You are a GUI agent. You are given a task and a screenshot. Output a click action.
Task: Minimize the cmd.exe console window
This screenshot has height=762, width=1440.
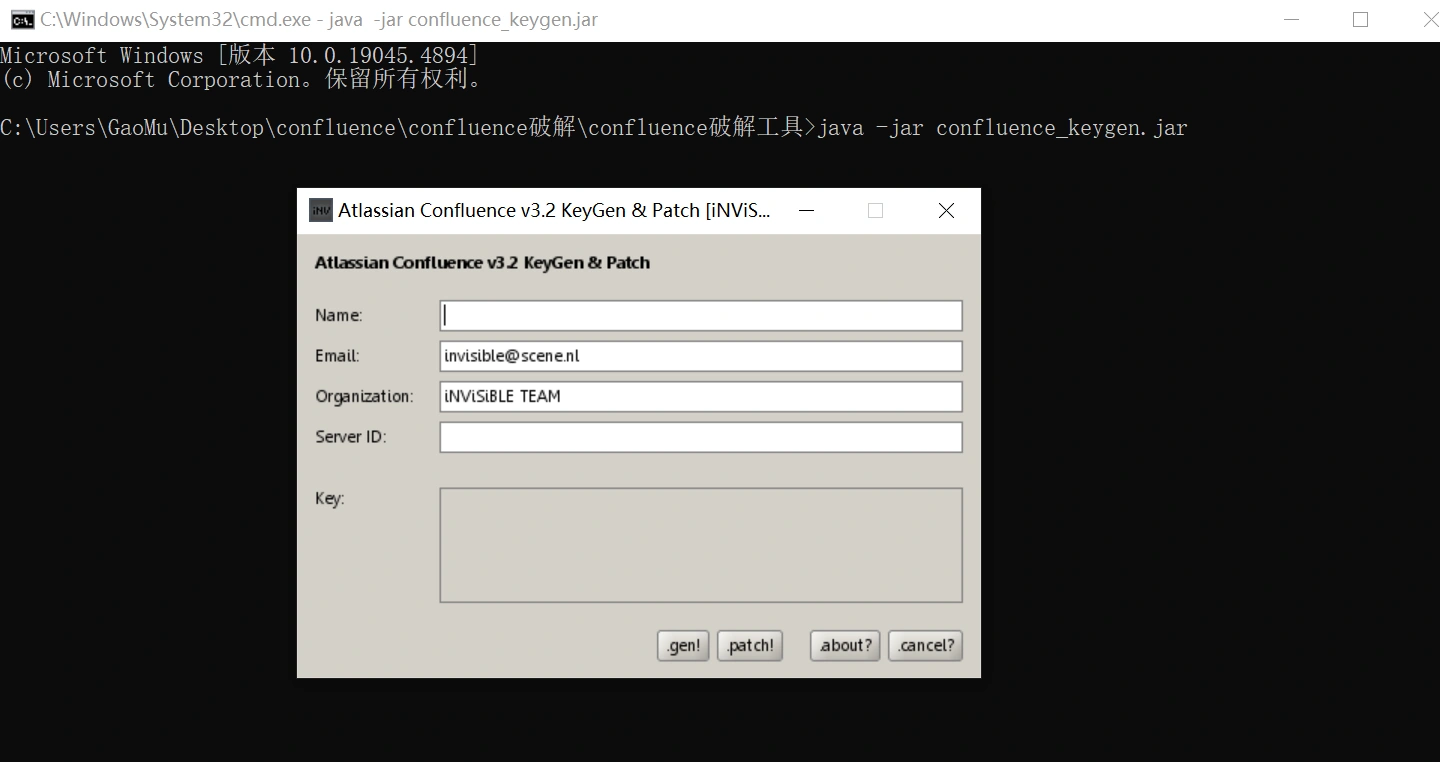tap(1290, 20)
